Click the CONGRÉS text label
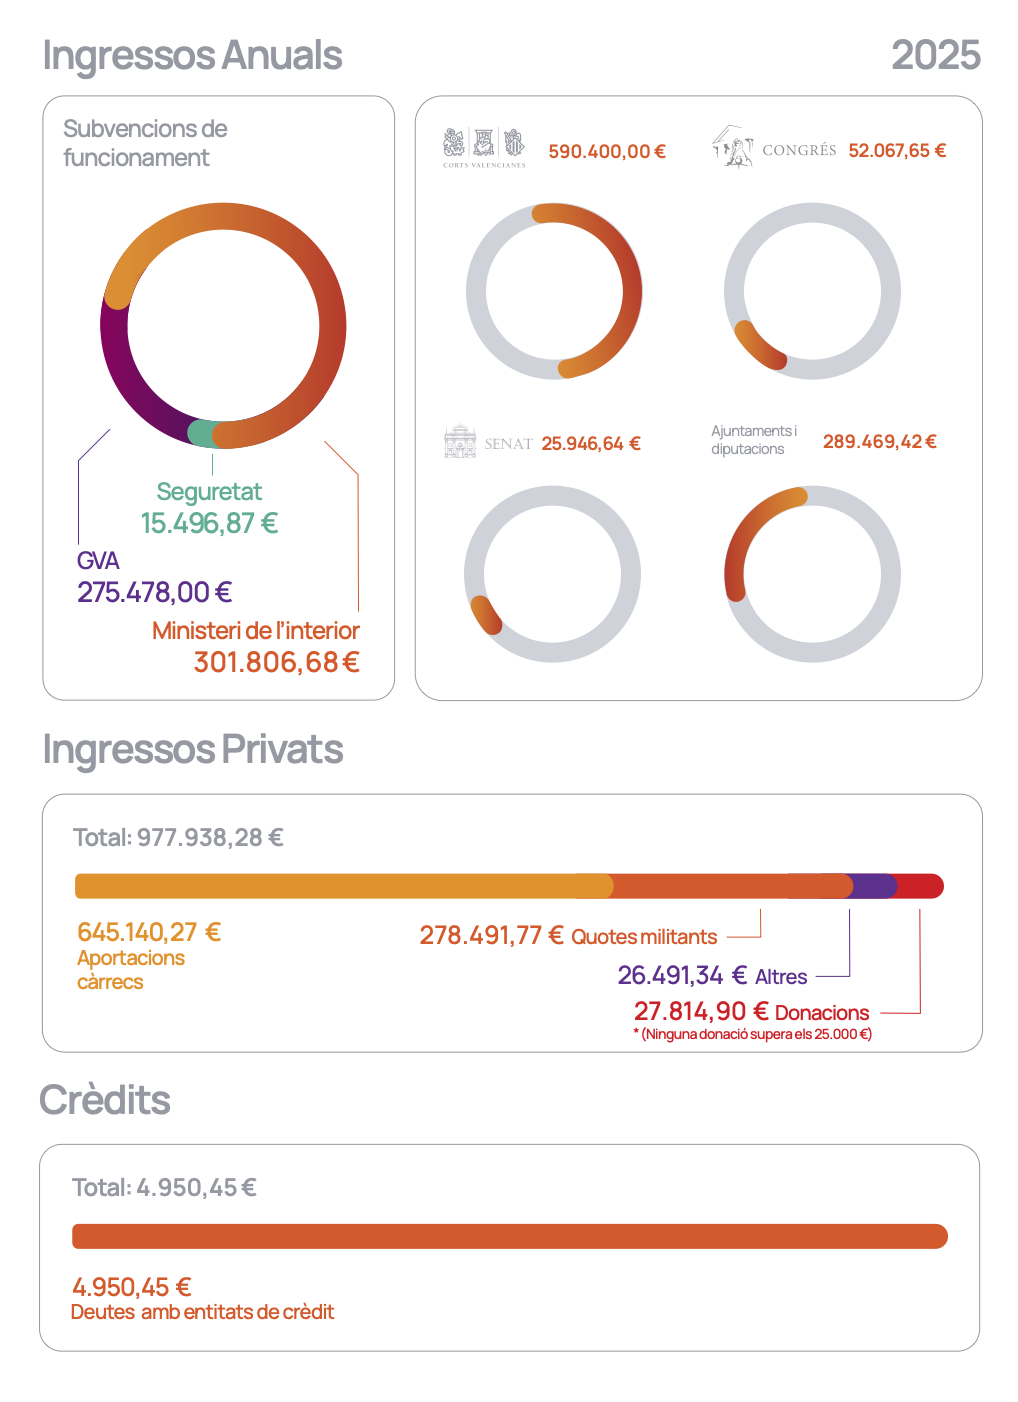 [x=799, y=150]
